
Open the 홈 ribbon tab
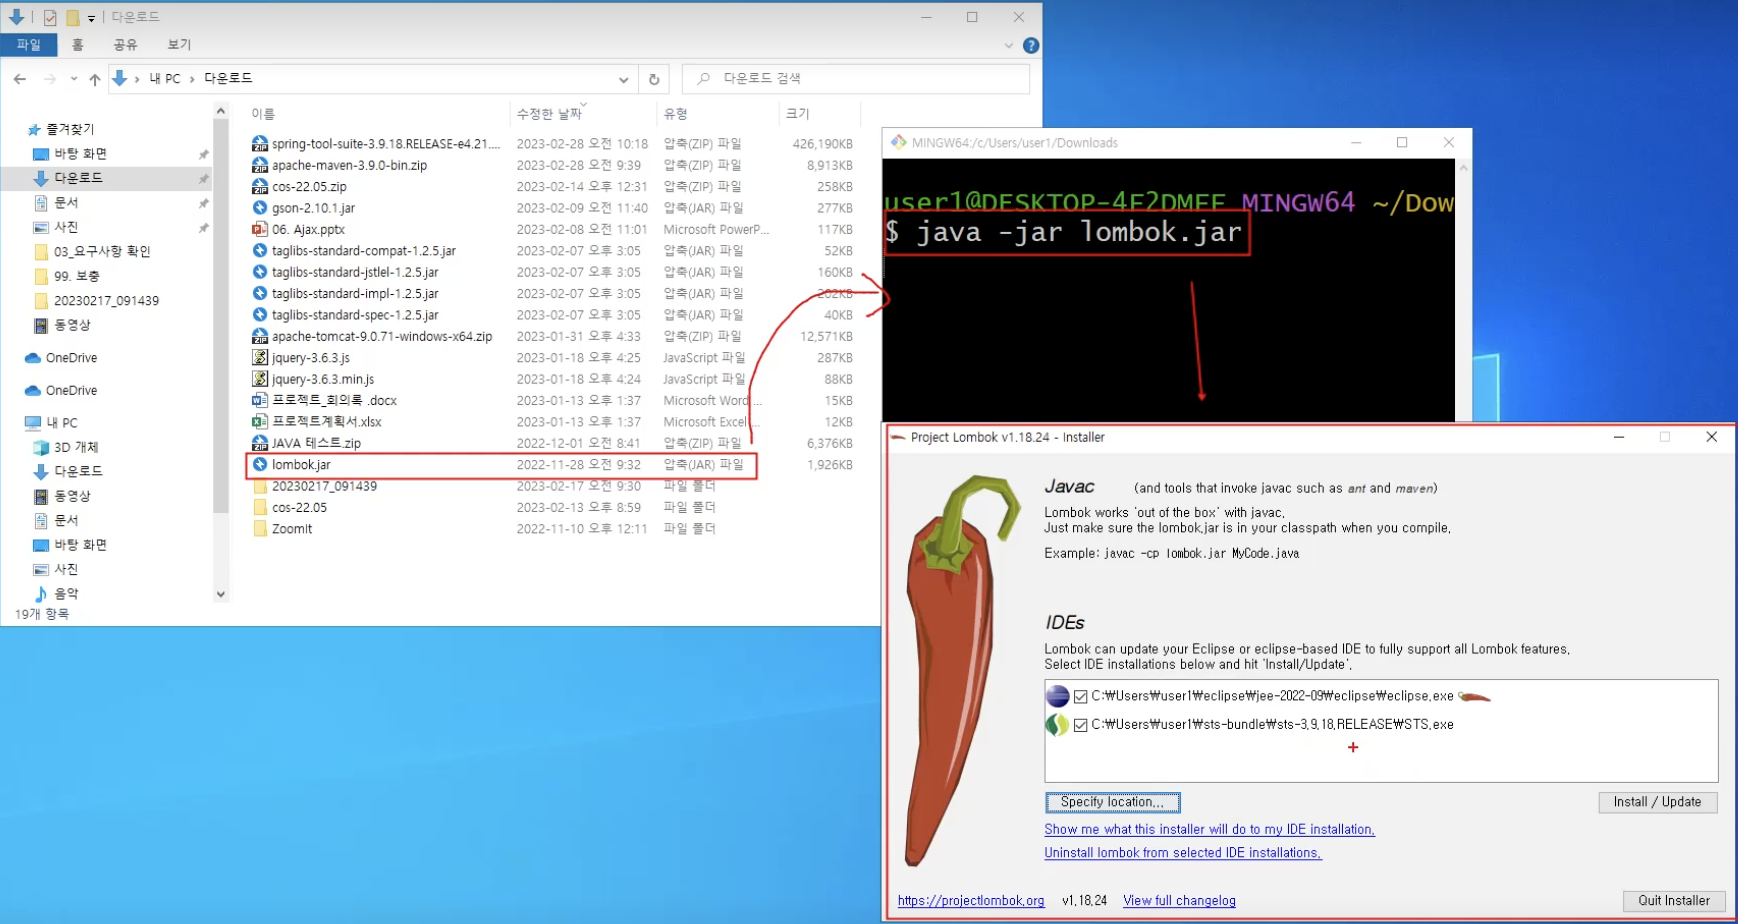tap(78, 45)
